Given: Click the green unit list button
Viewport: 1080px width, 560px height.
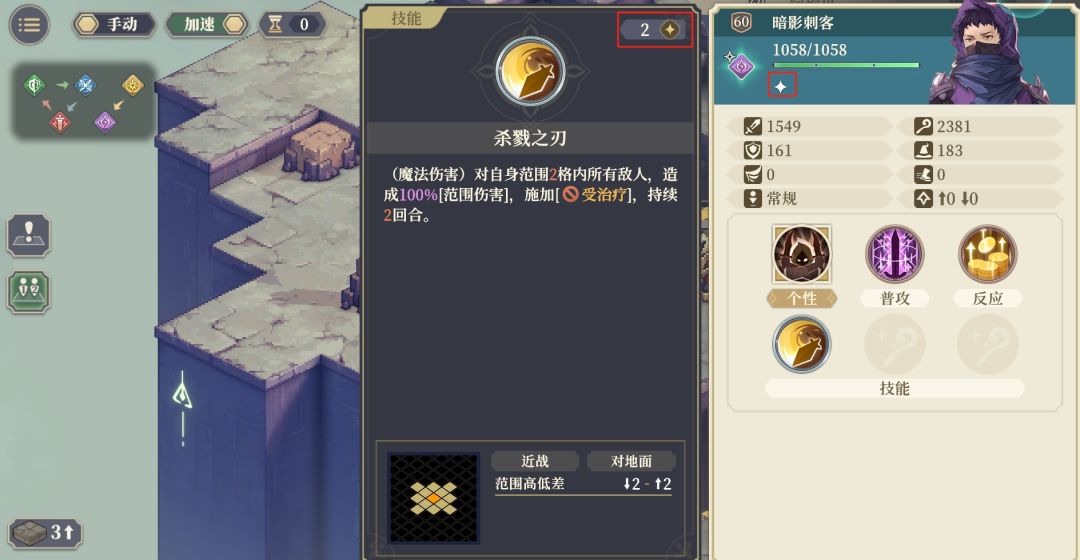Looking at the screenshot, I should coord(28,292).
